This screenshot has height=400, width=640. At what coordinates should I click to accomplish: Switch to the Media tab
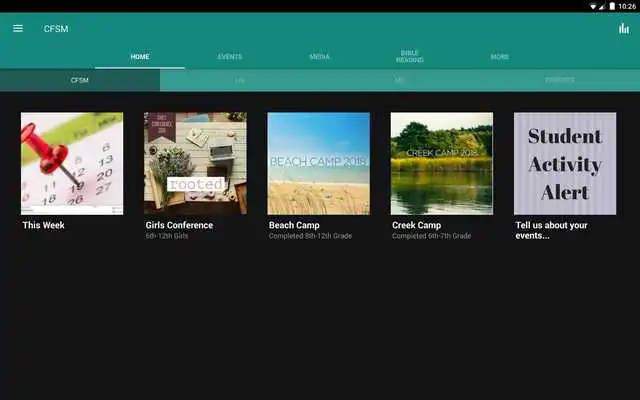coord(319,57)
